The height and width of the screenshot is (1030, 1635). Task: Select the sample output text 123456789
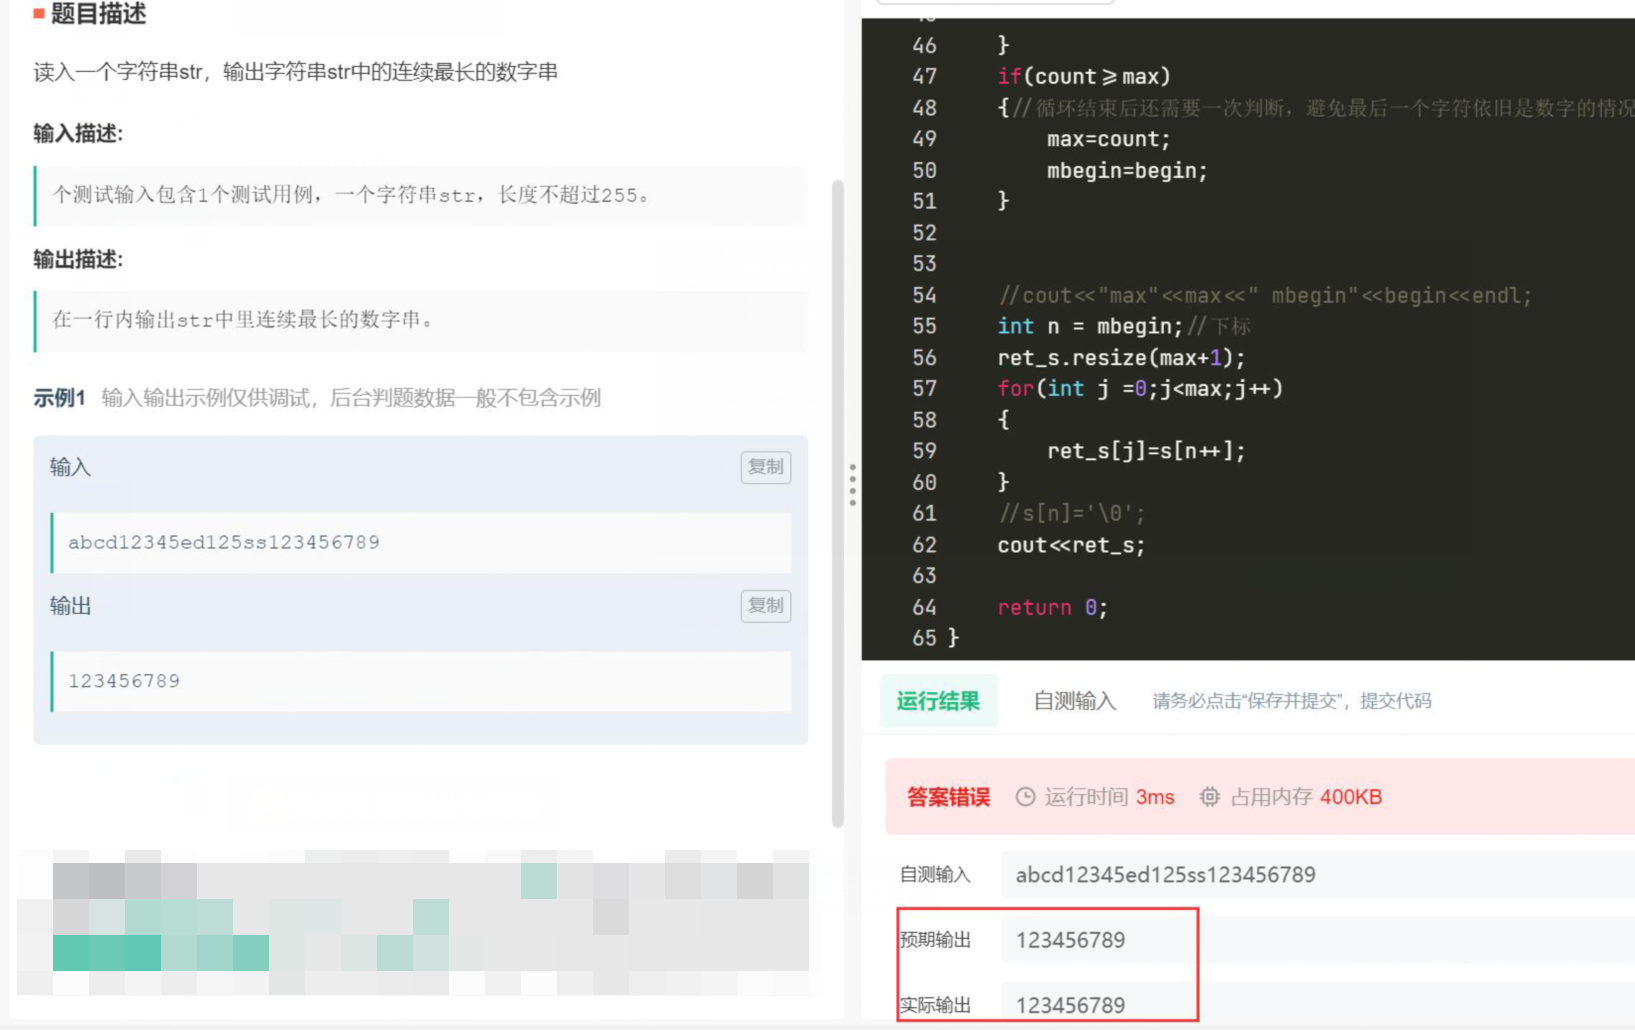(x=124, y=681)
